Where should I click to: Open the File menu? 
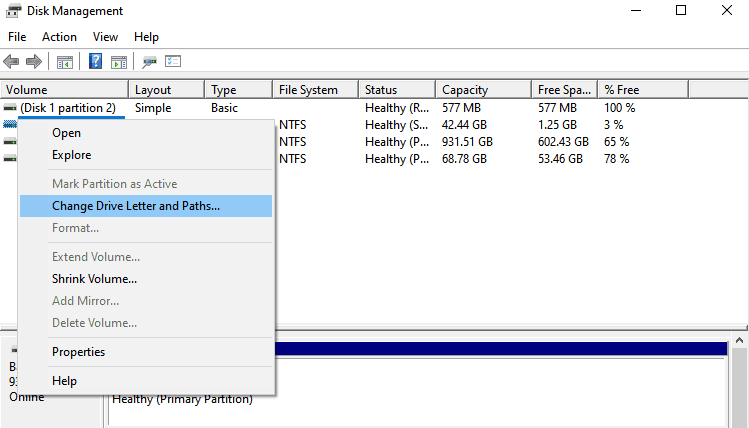click(17, 37)
